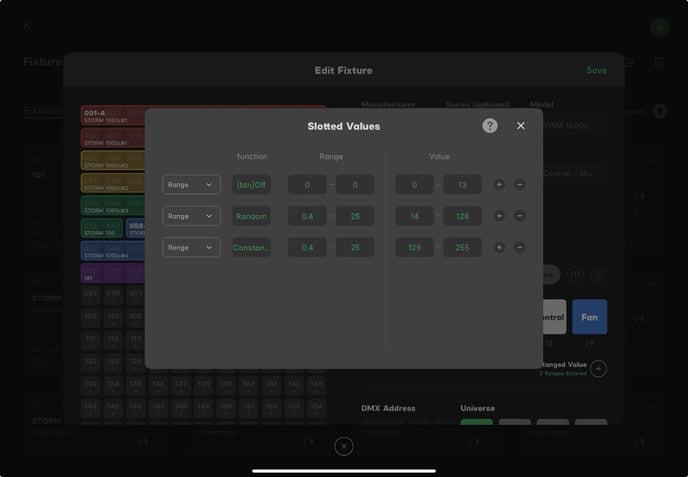Open the Range dropdown for the Constant row

pyautogui.click(x=191, y=247)
